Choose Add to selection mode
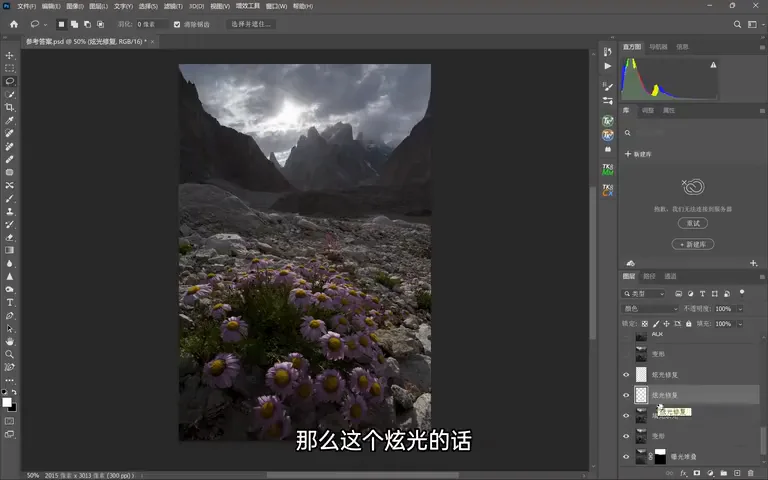 pyautogui.click(x=74, y=24)
